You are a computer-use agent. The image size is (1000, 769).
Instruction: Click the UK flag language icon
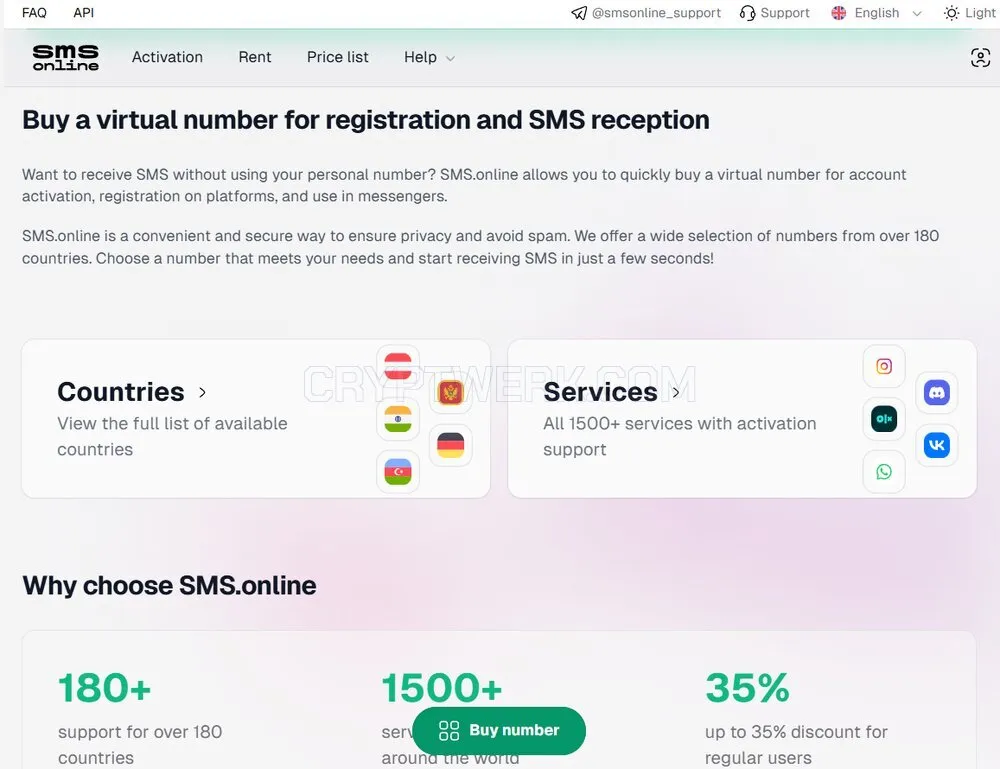coord(839,13)
